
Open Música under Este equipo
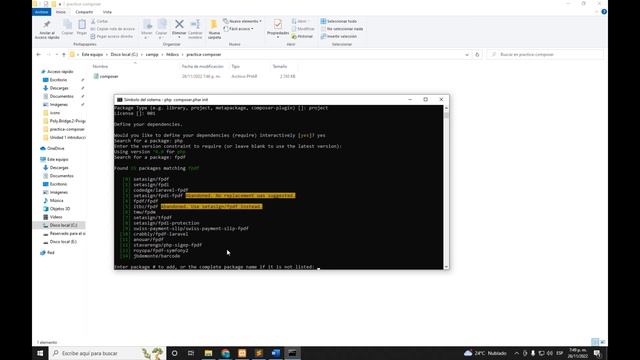tap(56, 200)
